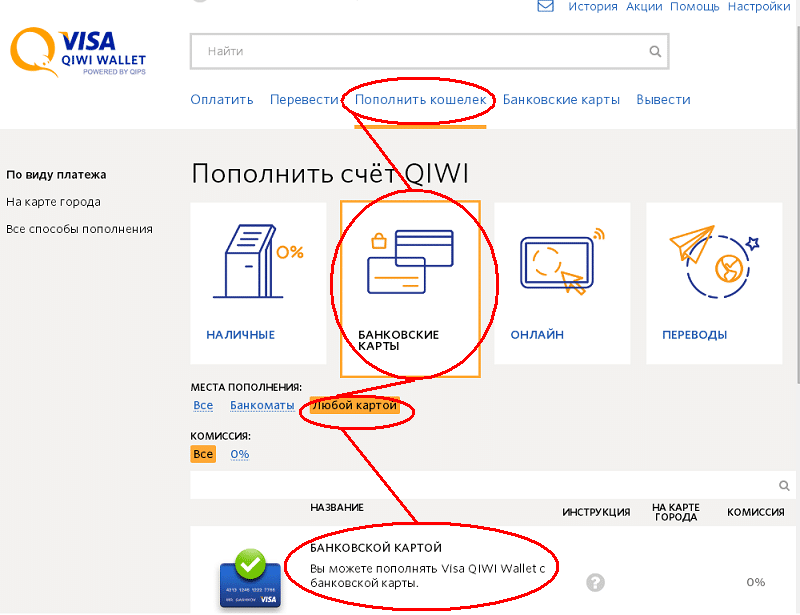Go to the Вывести tab
Screen dimensions: 800x615
[663, 100]
